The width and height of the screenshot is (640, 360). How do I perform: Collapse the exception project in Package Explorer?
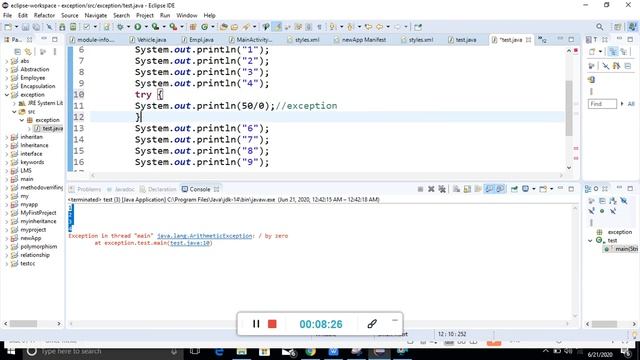tap(7, 95)
